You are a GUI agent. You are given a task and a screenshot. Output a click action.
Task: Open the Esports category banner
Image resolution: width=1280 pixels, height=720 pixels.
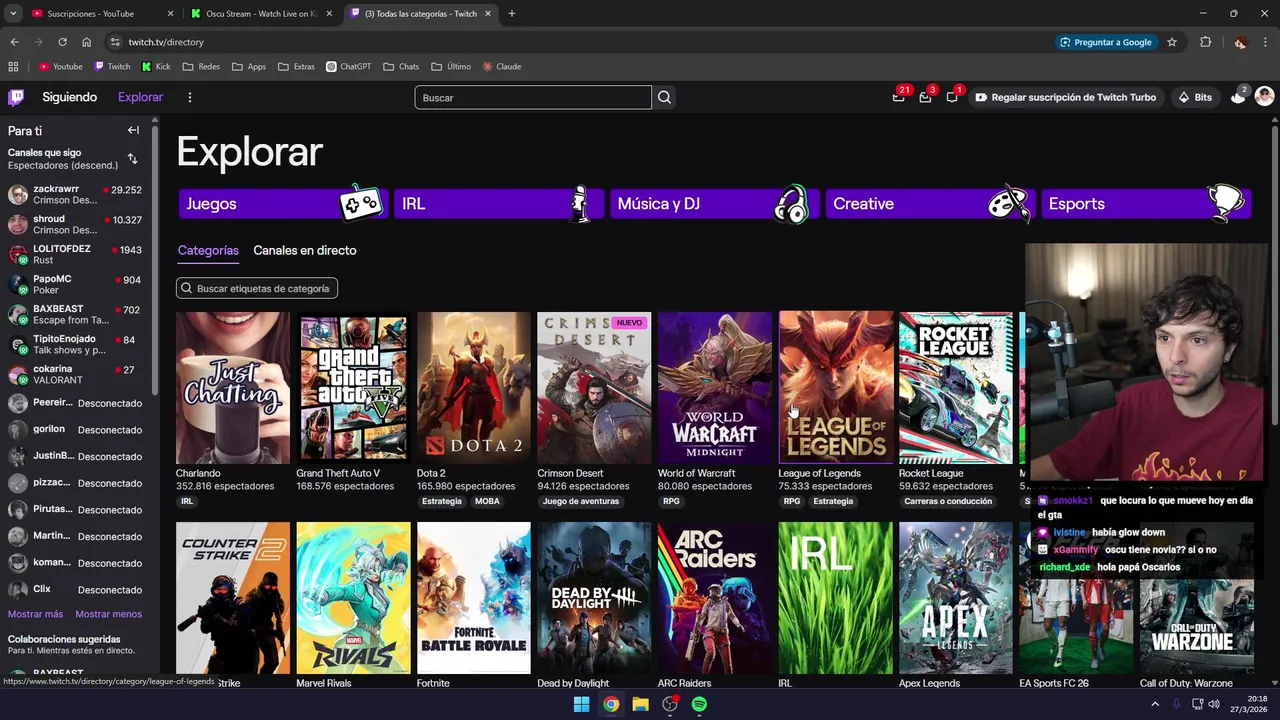click(1145, 203)
